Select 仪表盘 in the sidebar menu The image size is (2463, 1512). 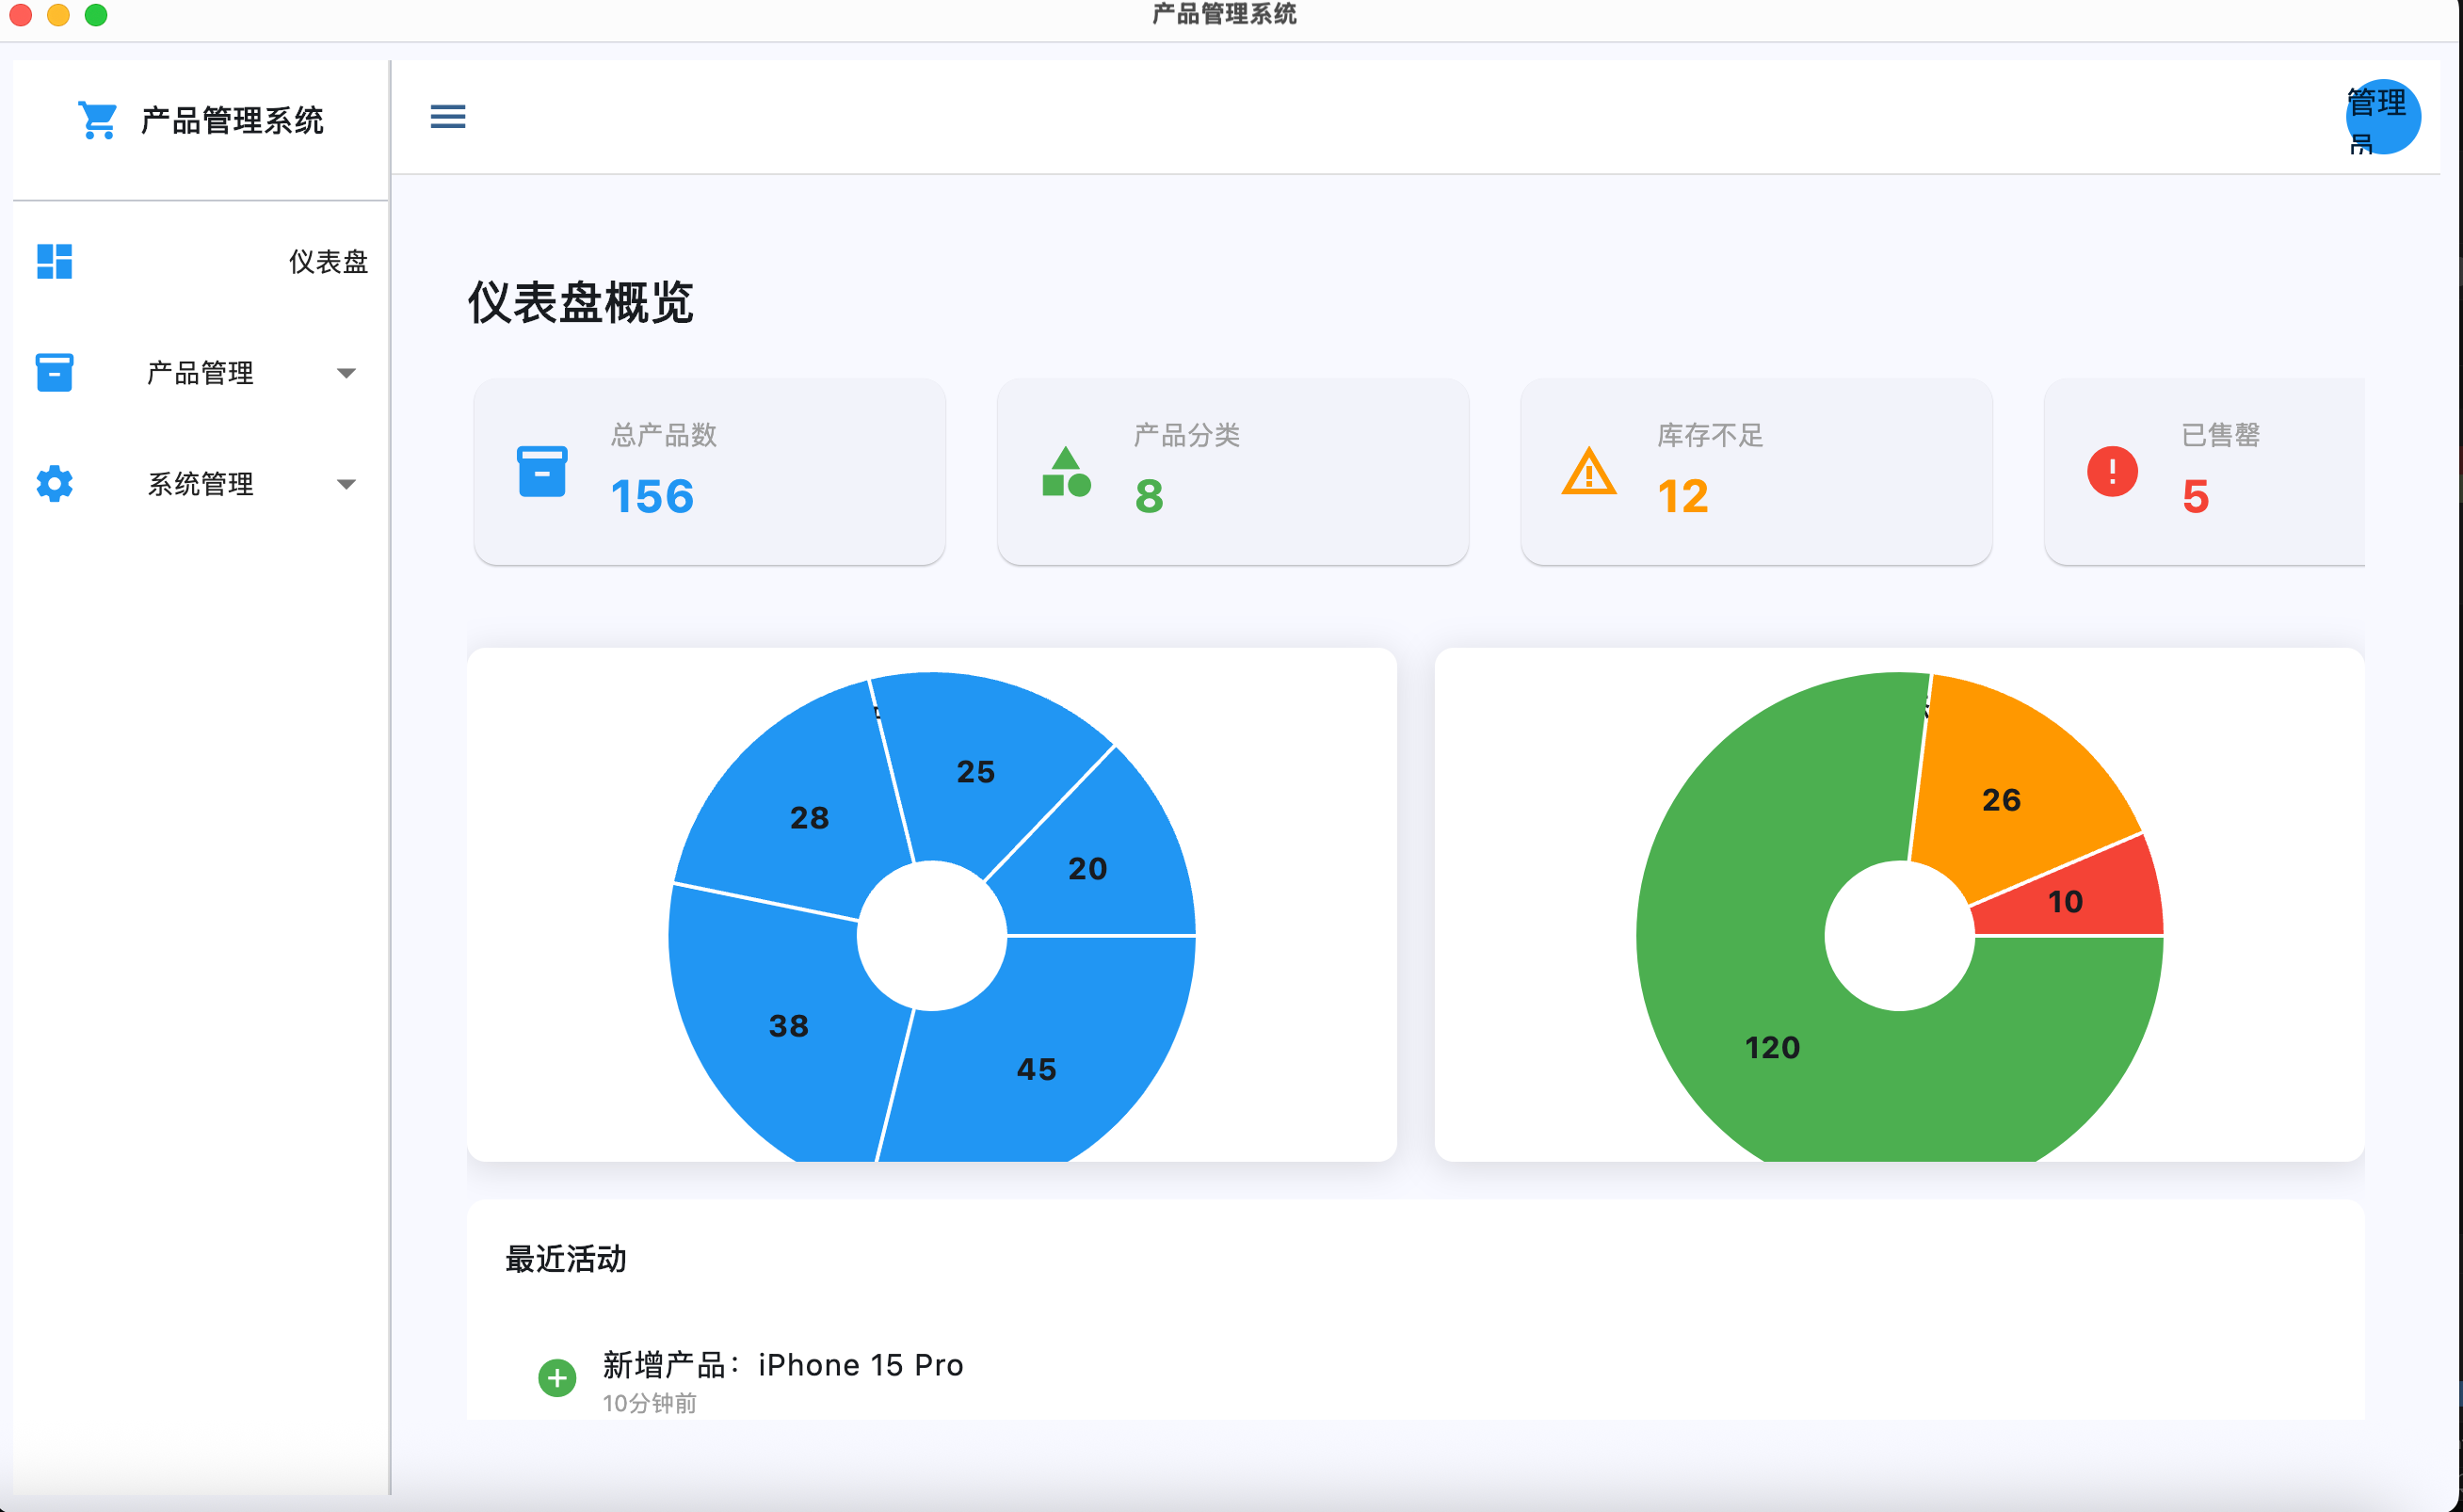328,262
